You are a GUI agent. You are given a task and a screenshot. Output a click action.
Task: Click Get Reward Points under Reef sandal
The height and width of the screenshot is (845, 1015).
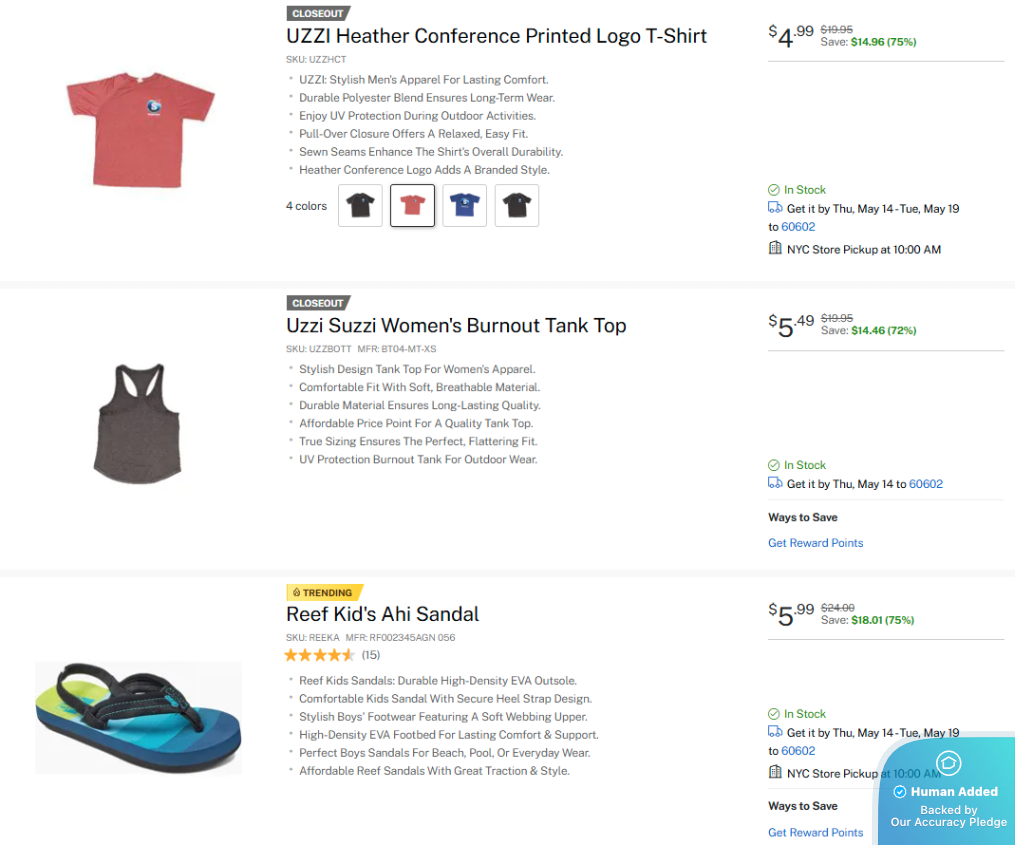coord(815,832)
